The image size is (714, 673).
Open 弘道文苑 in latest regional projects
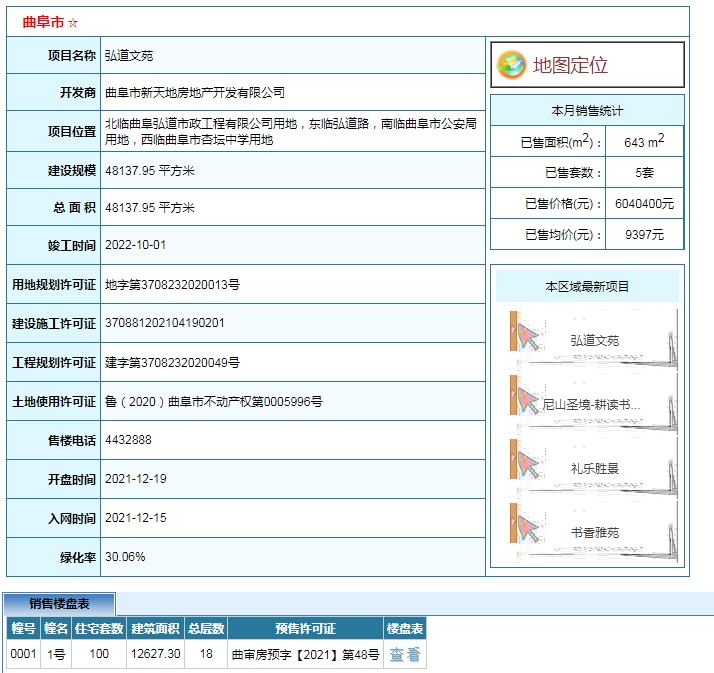tap(594, 341)
